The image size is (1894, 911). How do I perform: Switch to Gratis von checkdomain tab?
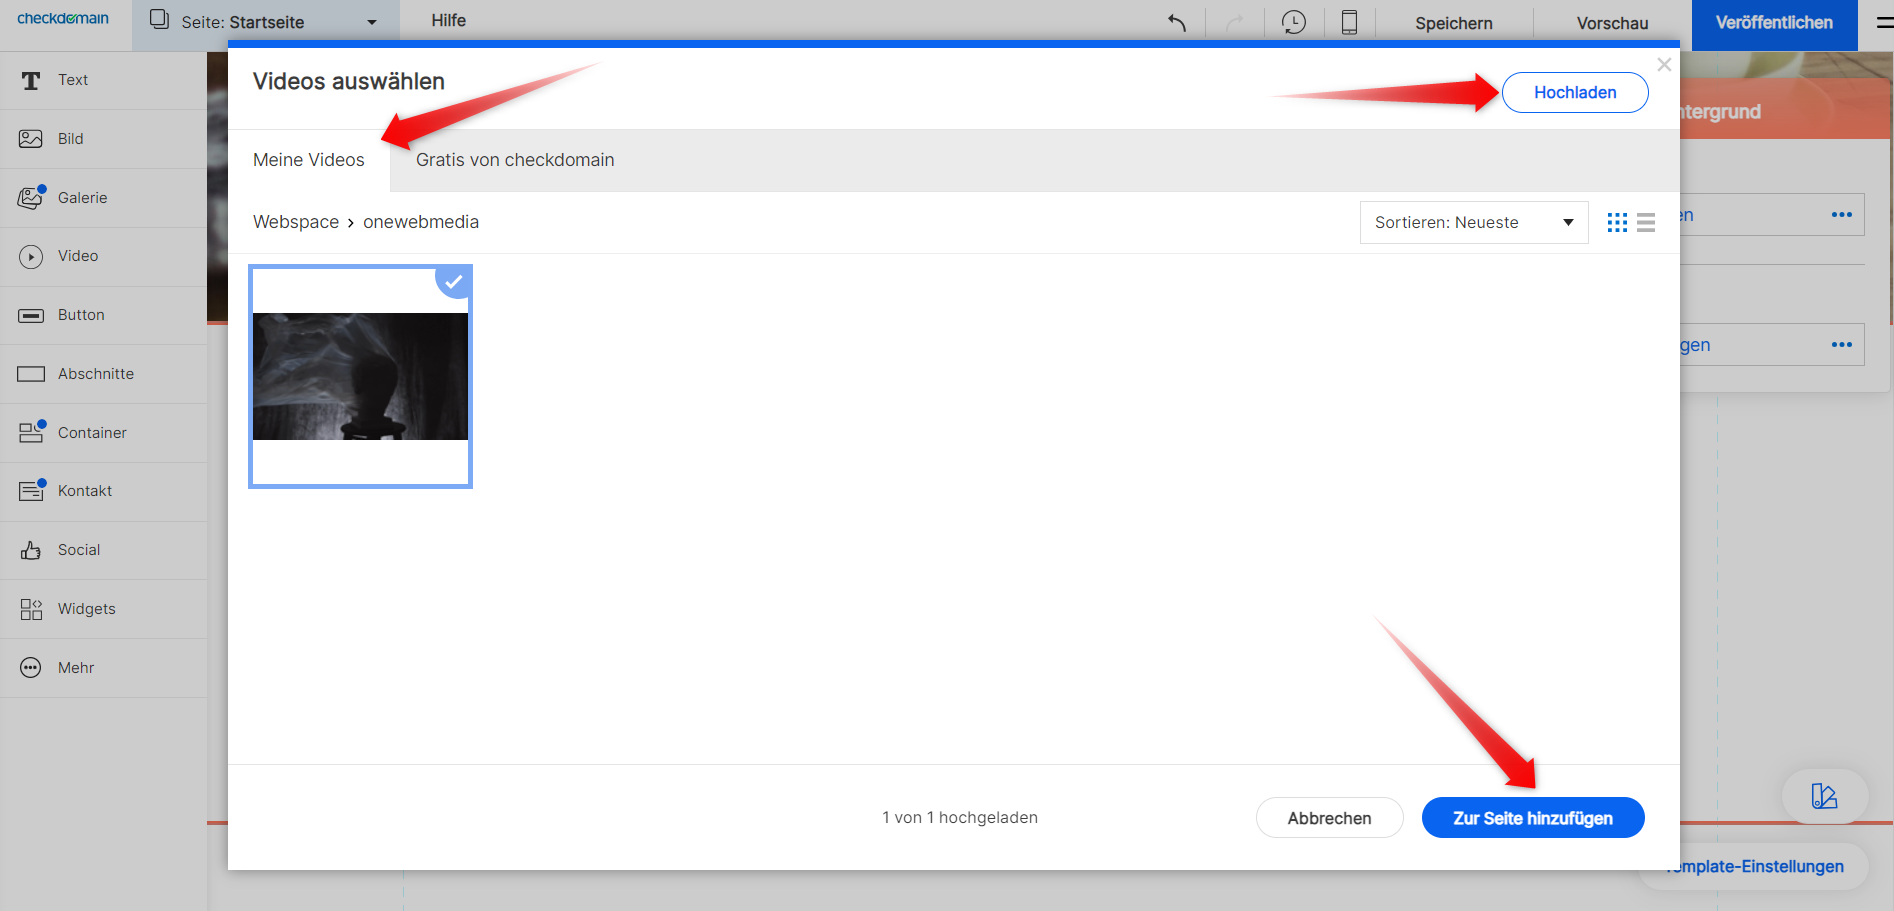514,160
